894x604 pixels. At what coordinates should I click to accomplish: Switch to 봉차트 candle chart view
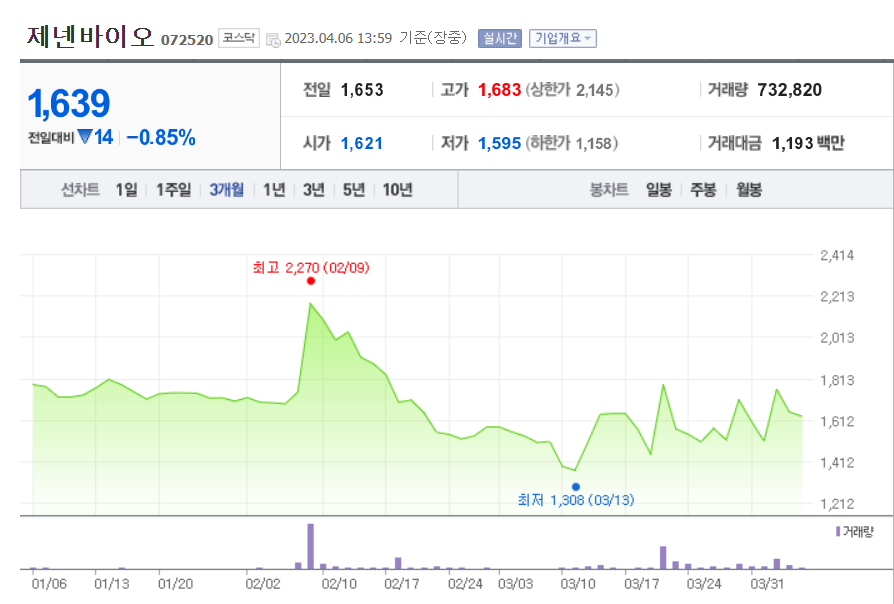click(x=608, y=189)
